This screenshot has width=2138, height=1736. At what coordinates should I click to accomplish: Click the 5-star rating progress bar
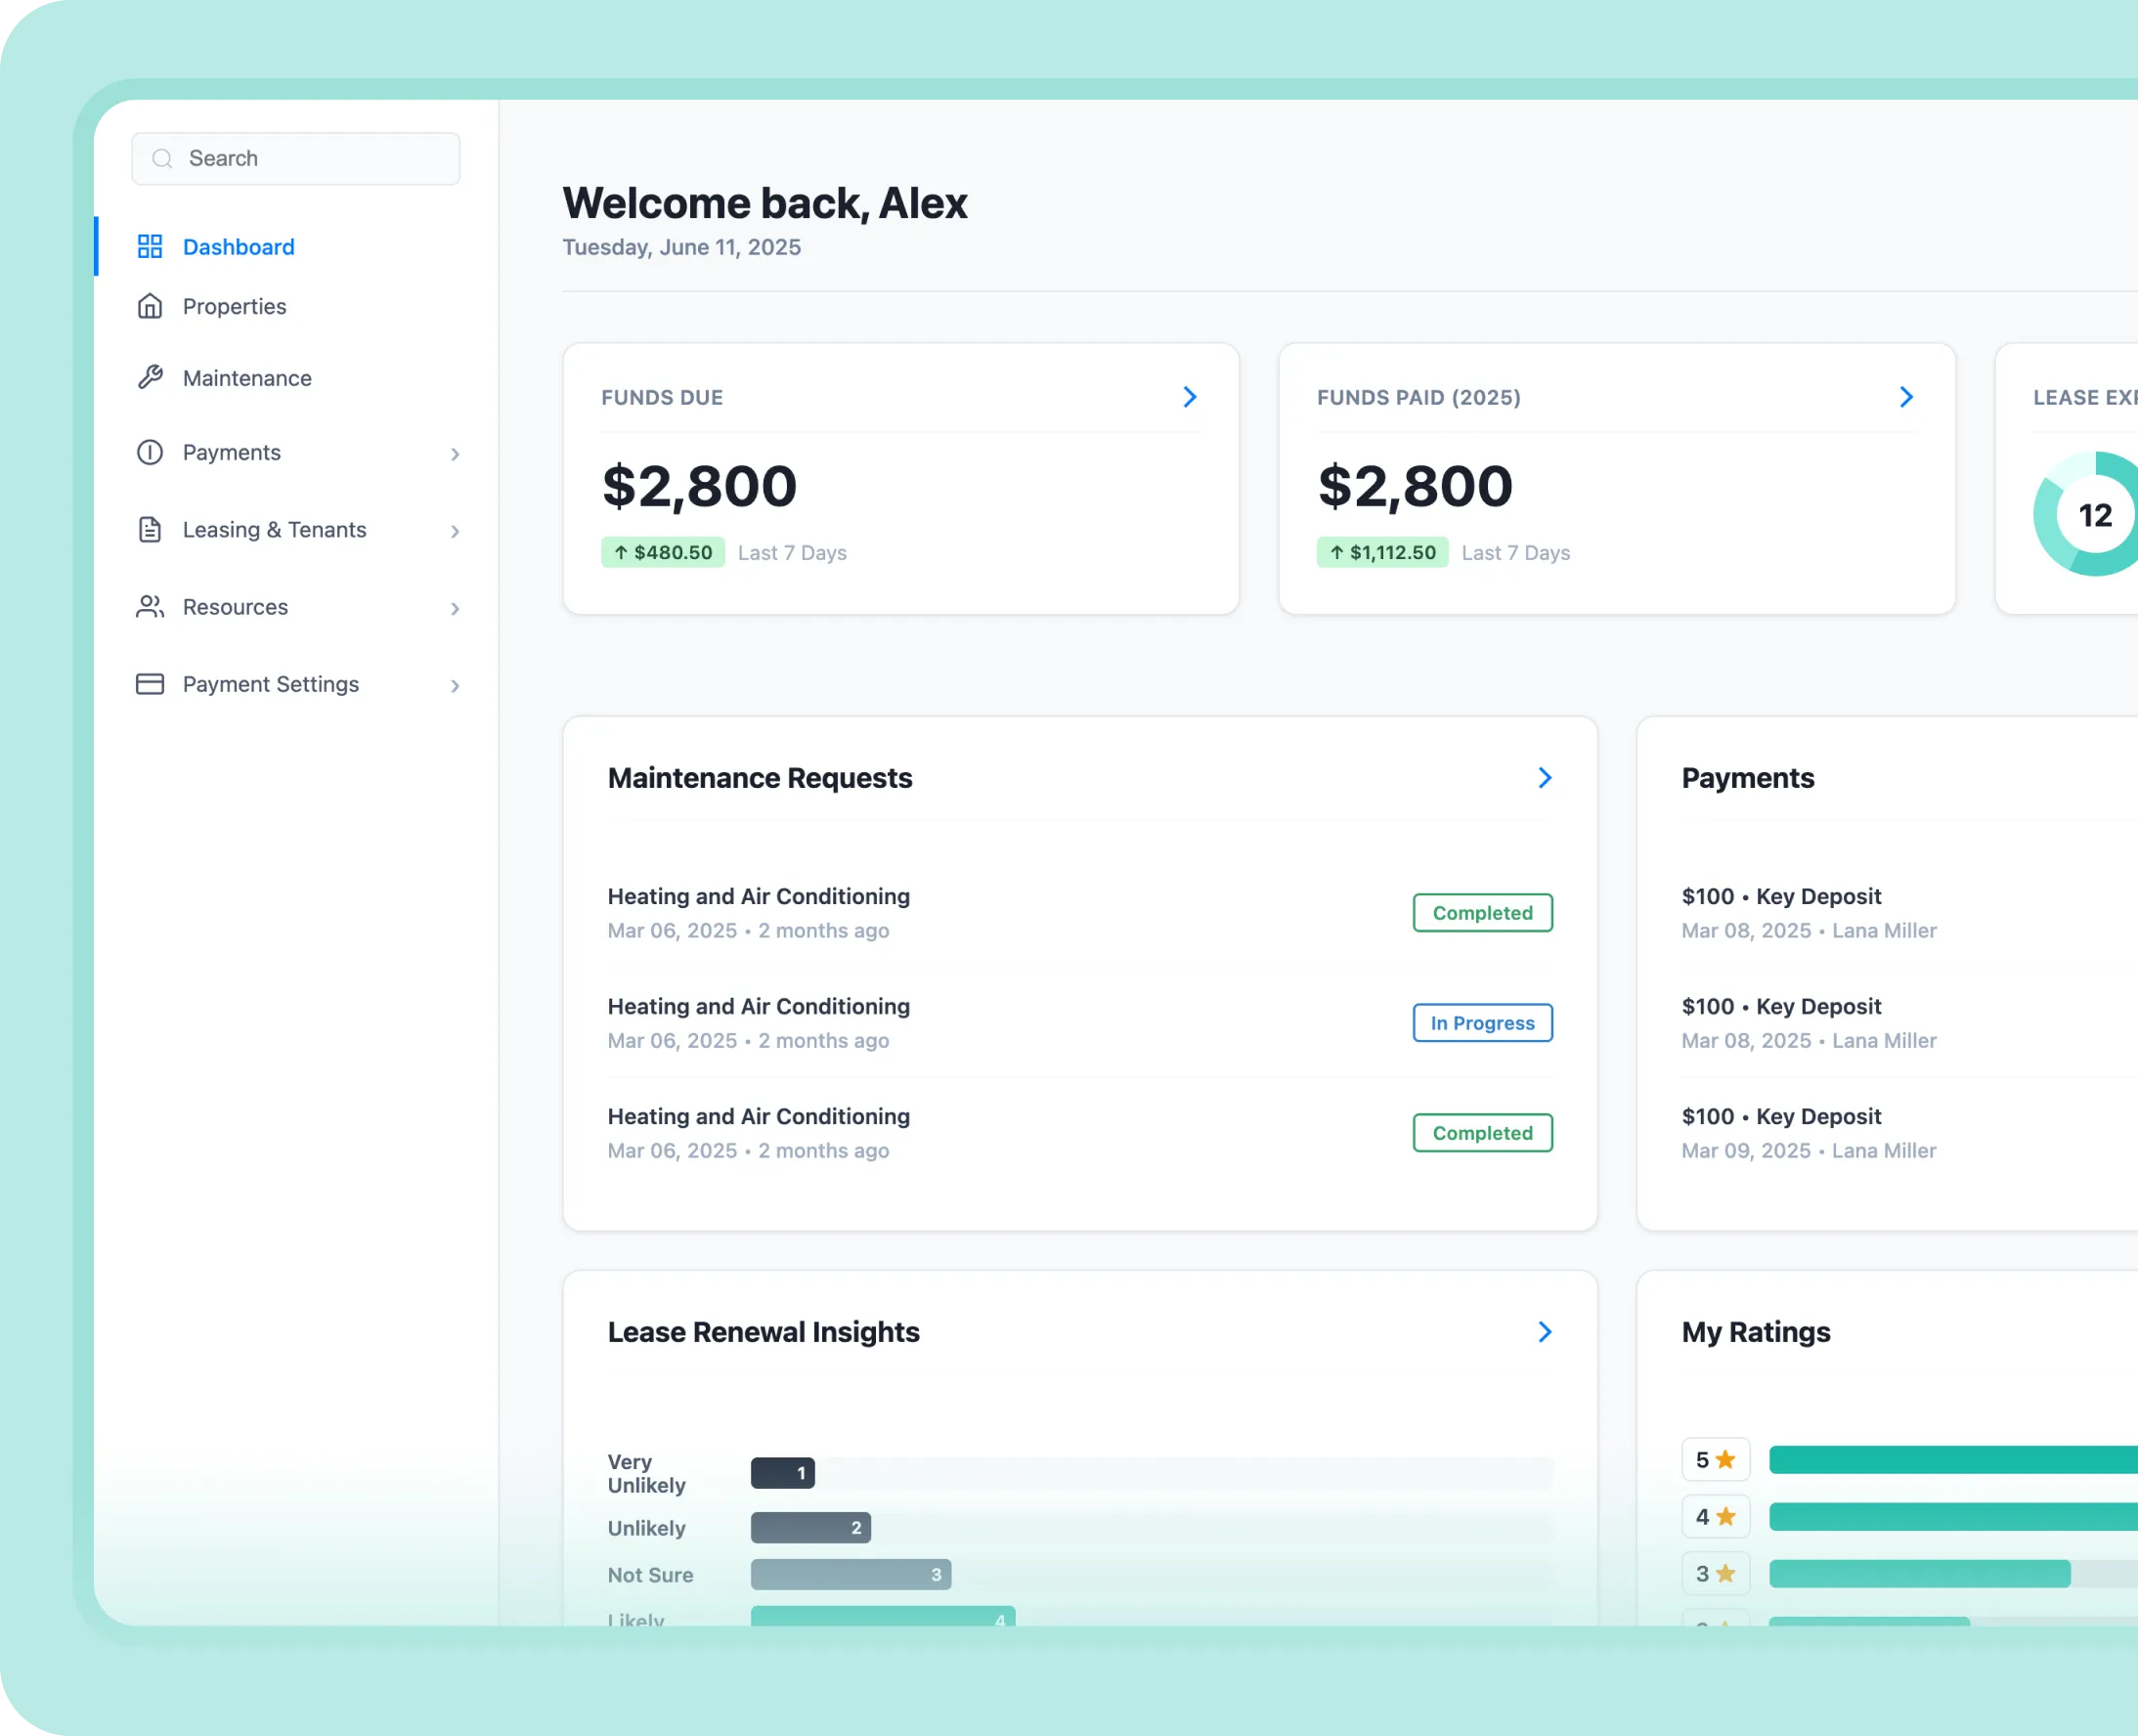tap(1950, 1459)
